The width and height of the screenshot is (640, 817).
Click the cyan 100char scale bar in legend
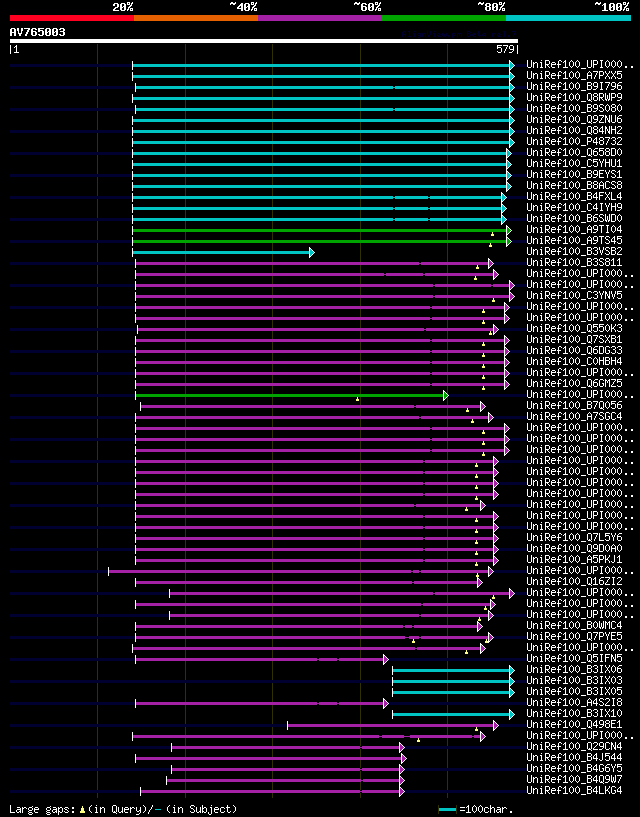tap(447, 810)
